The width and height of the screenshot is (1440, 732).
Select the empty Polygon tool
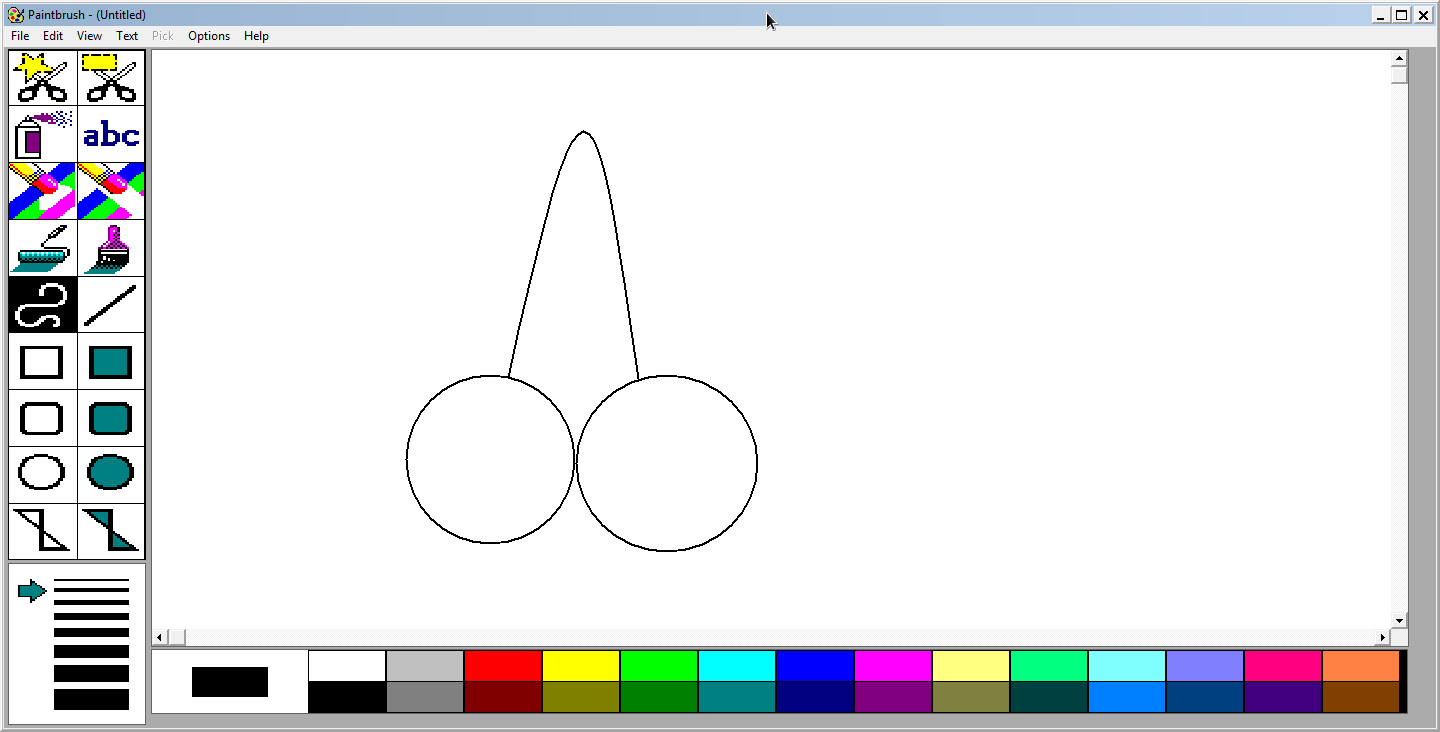[43, 531]
